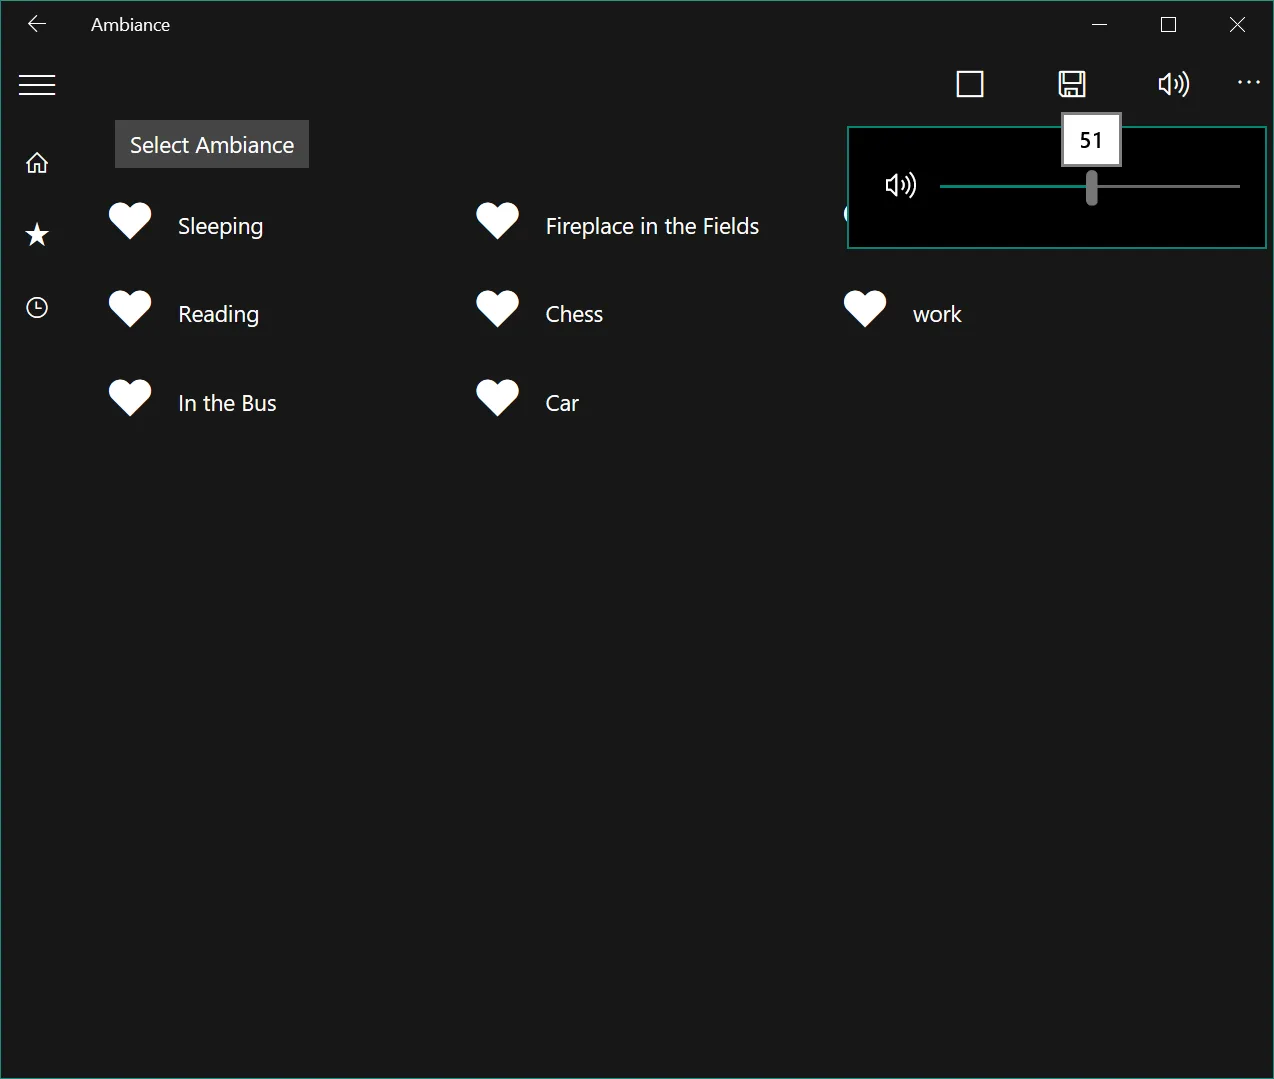Open Favorites star in the sidebar

[x=37, y=235]
